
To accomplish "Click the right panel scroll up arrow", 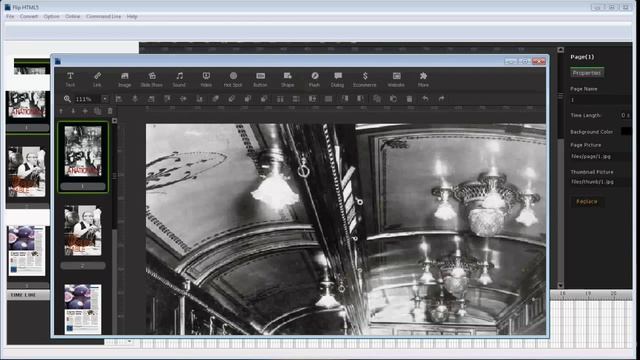I will 561,50.
